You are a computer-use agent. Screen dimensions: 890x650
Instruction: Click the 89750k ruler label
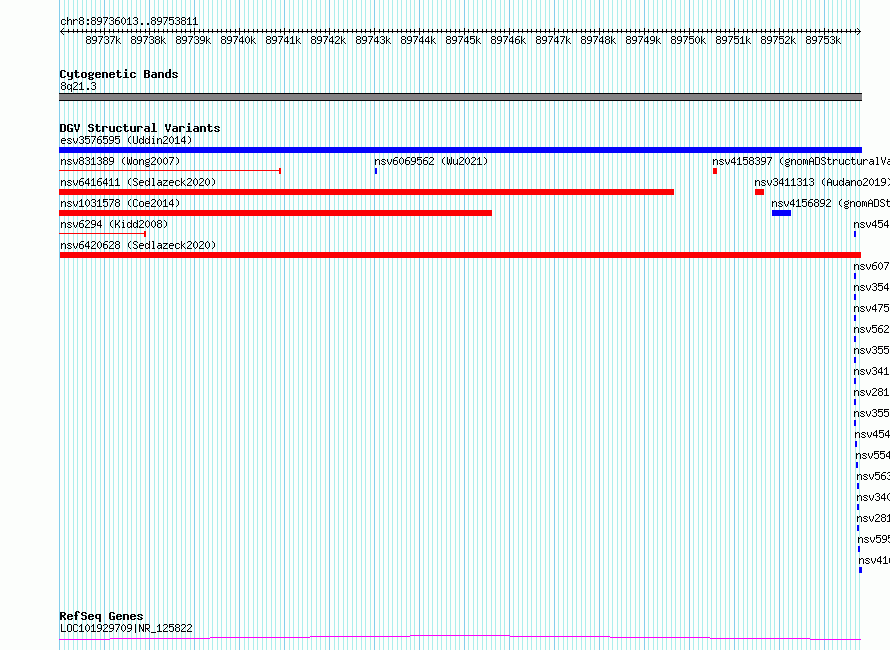click(x=688, y=40)
